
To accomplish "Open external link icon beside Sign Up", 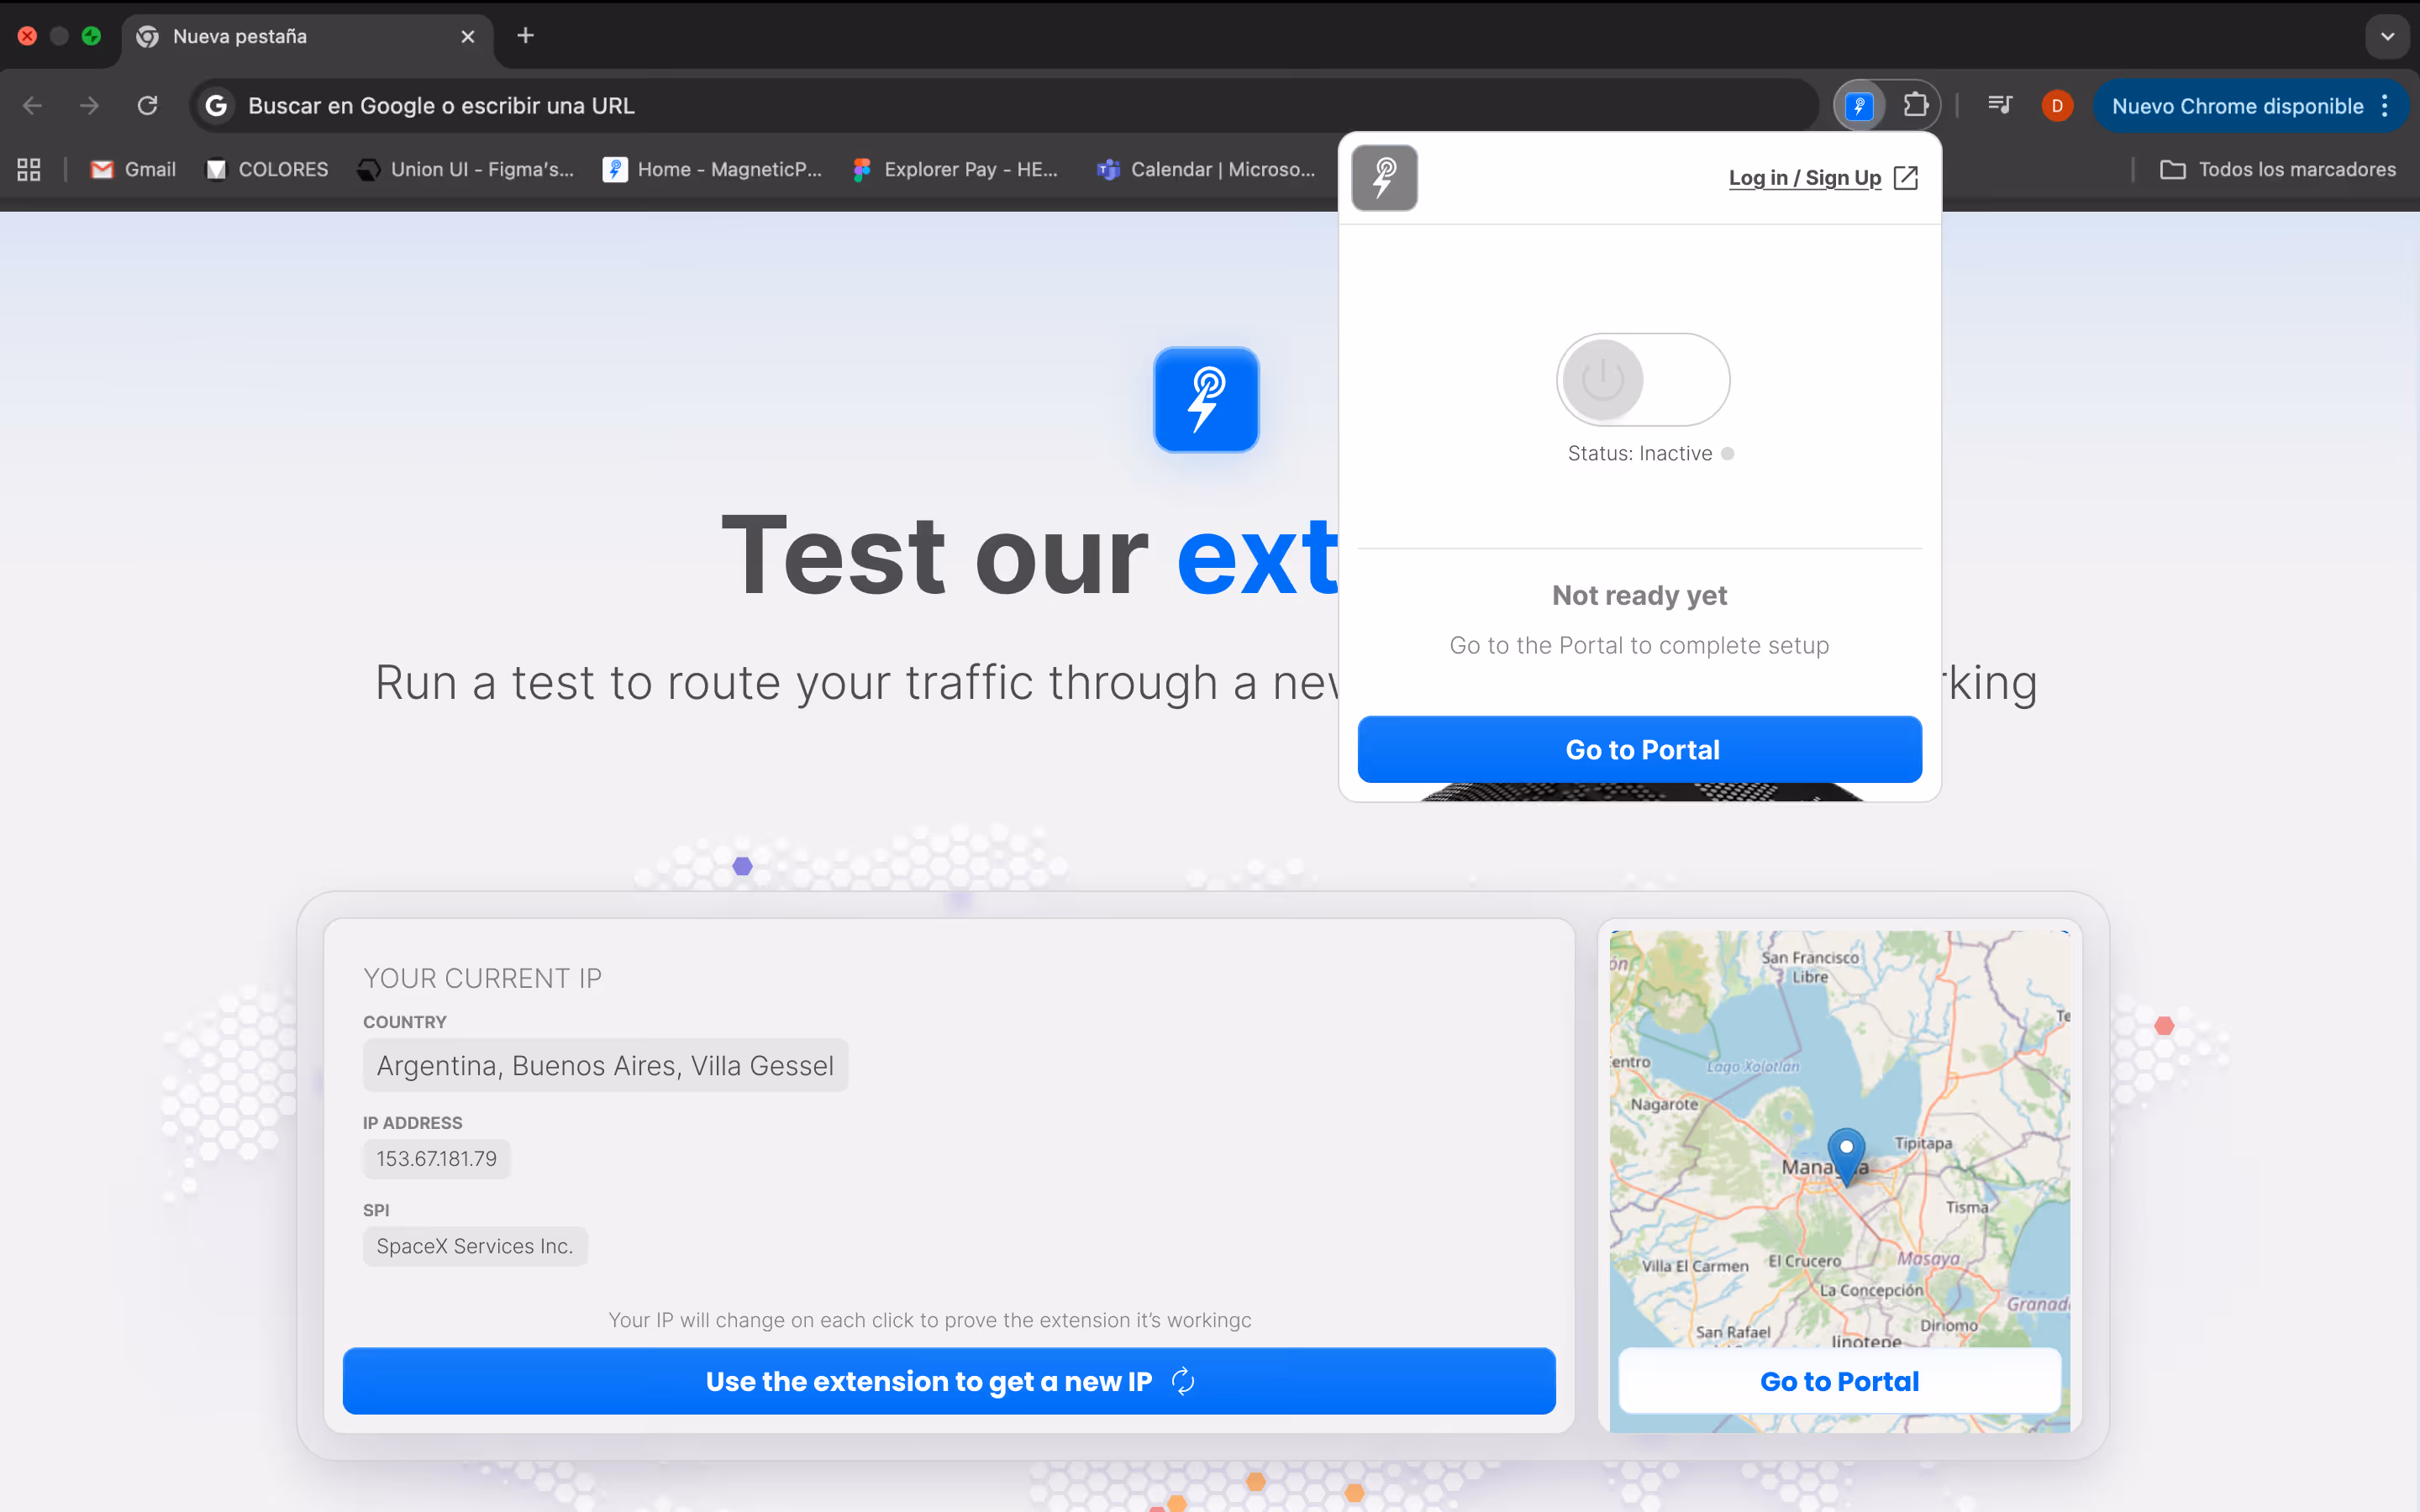I will [1906, 178].
